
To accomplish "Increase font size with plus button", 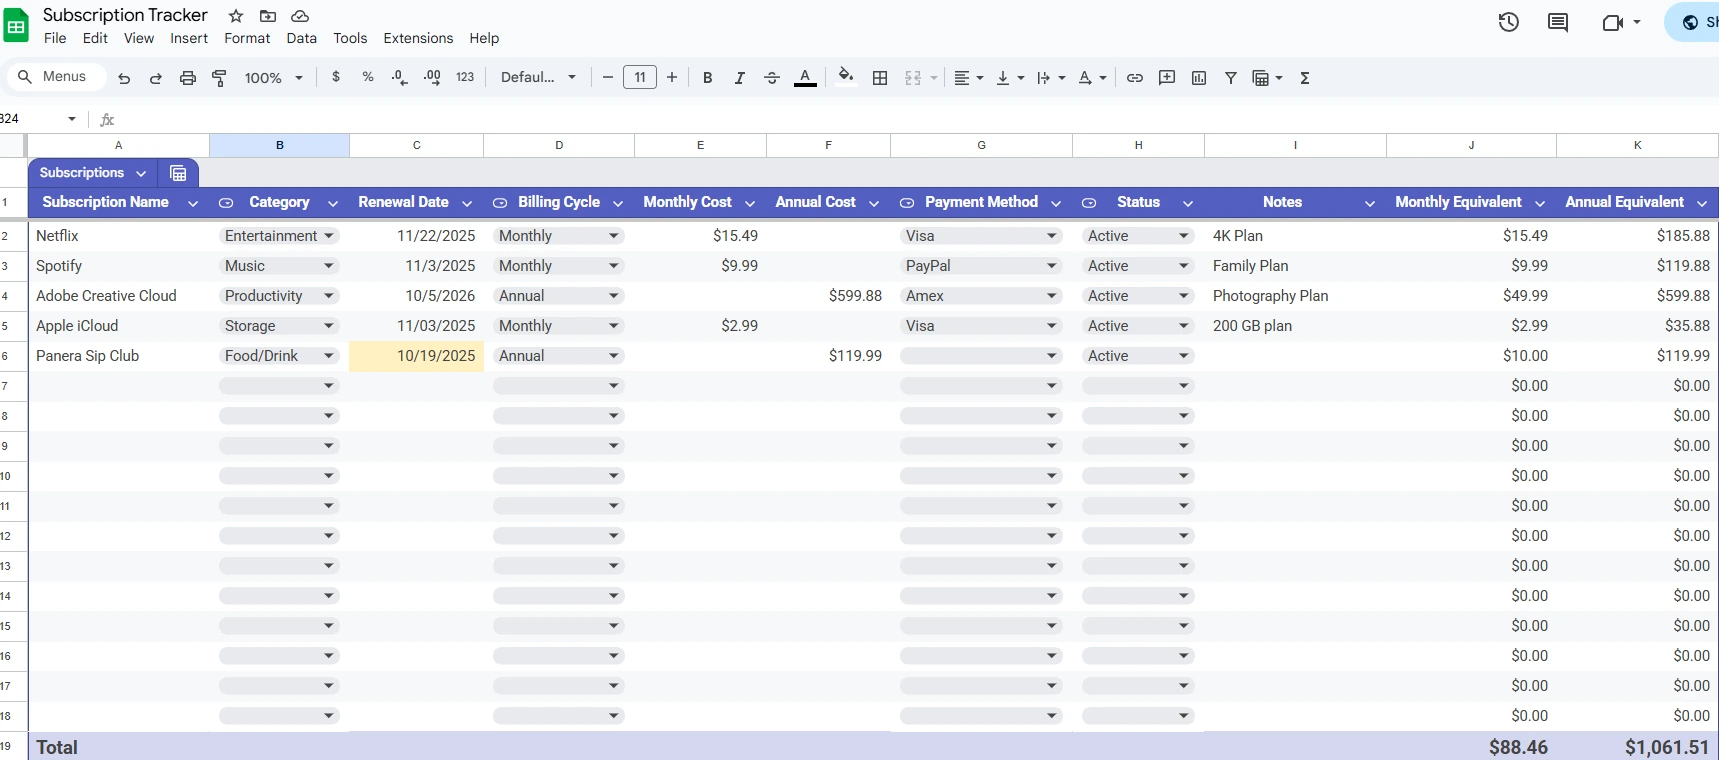I will pos(672,77).
